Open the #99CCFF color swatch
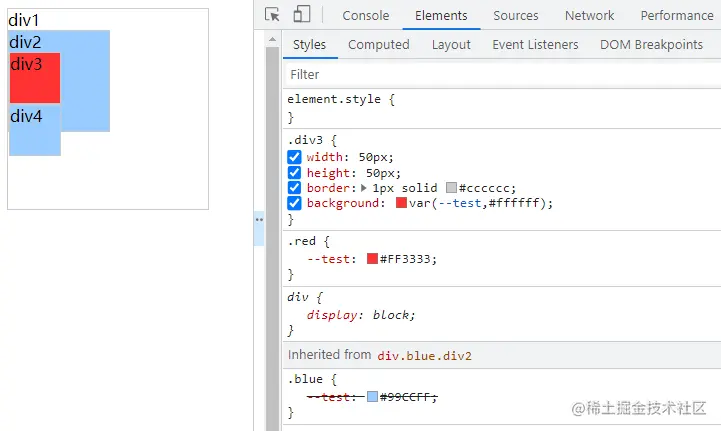721x431 pixels. tap(372, 397)
